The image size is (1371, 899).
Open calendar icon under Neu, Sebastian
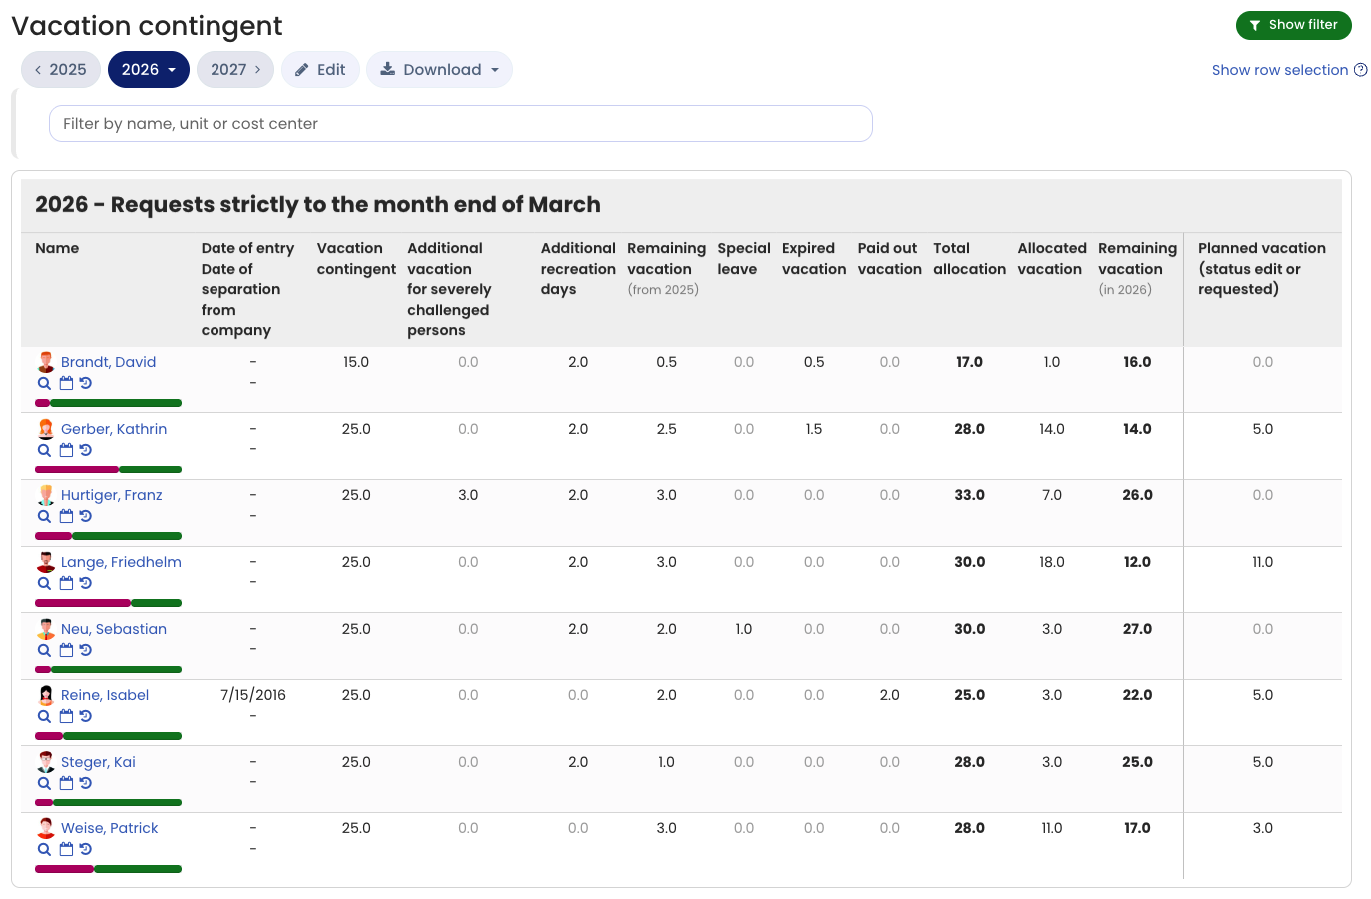(x=66, y=650)
